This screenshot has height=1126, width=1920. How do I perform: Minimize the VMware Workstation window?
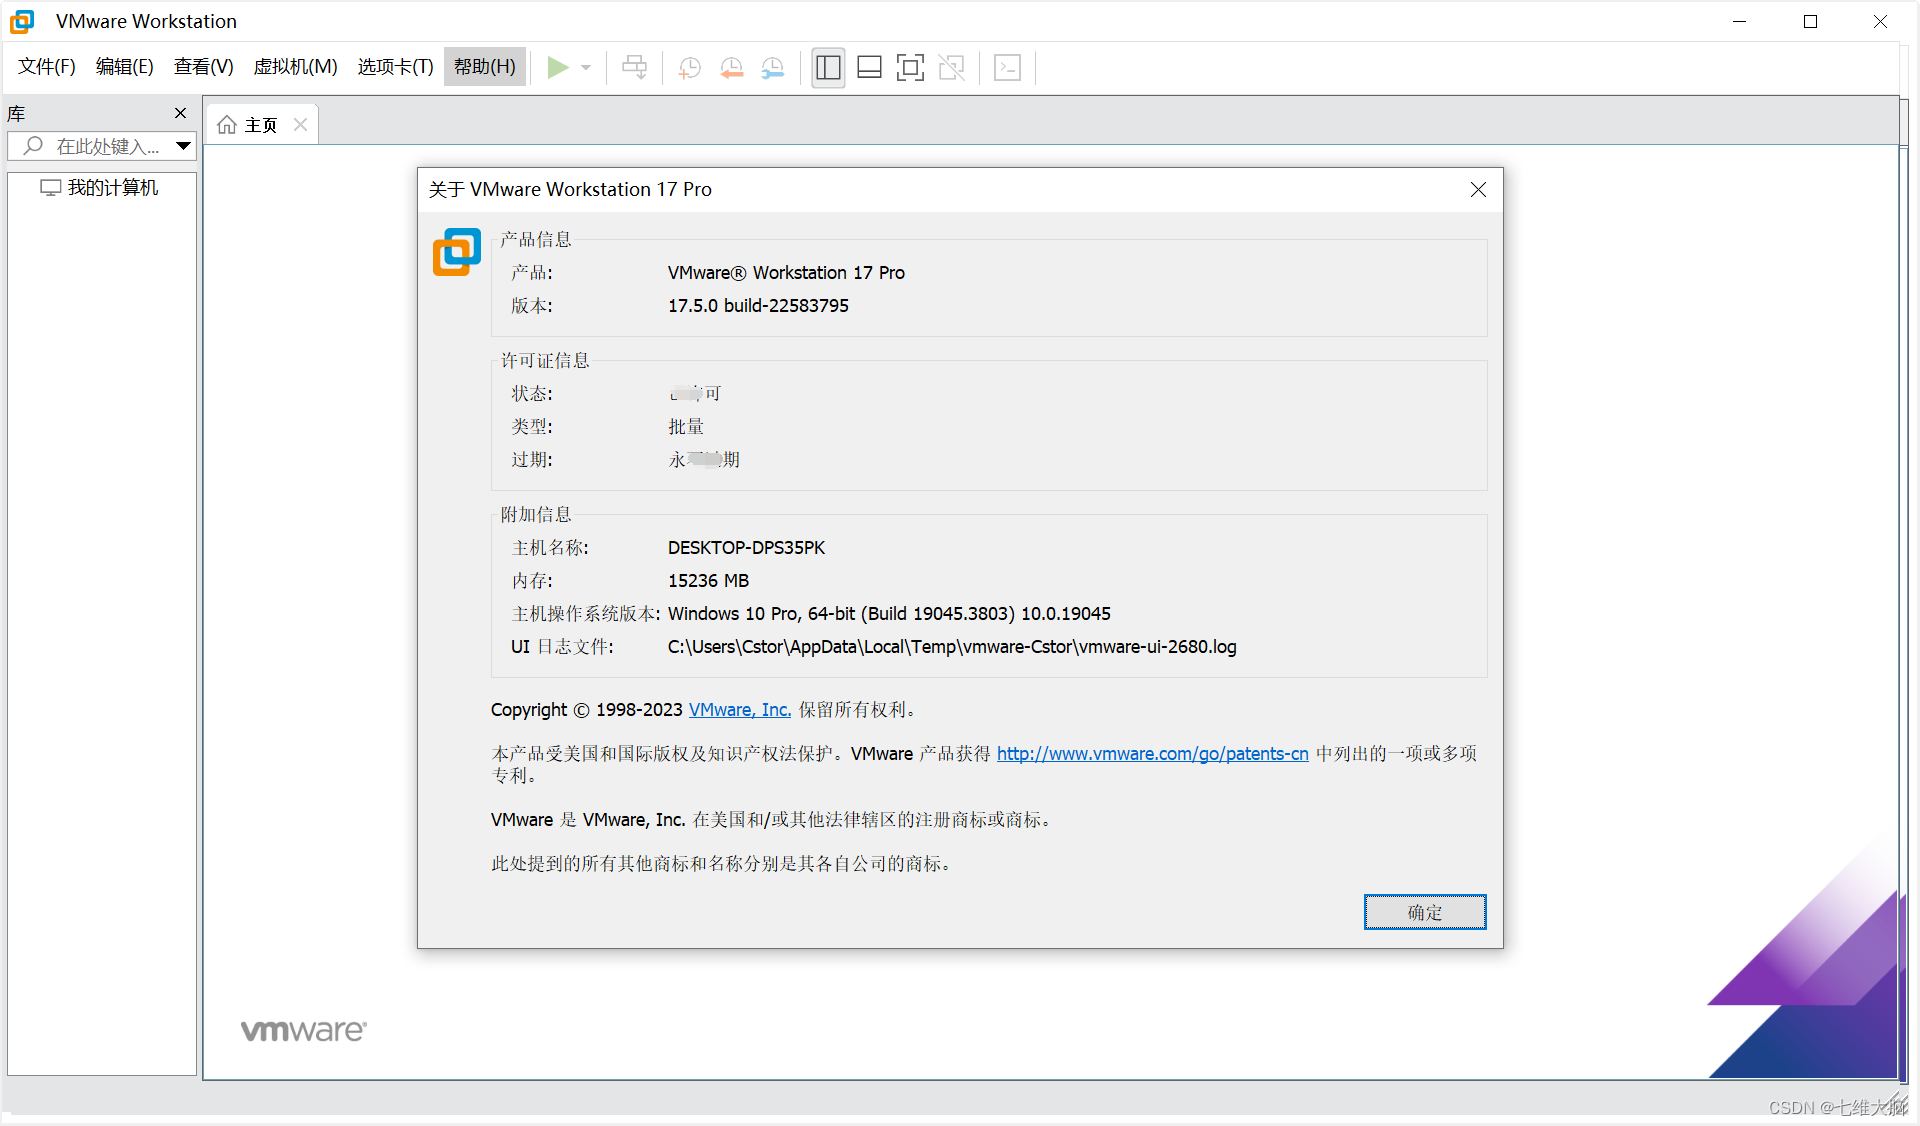tap(1739, 21)
